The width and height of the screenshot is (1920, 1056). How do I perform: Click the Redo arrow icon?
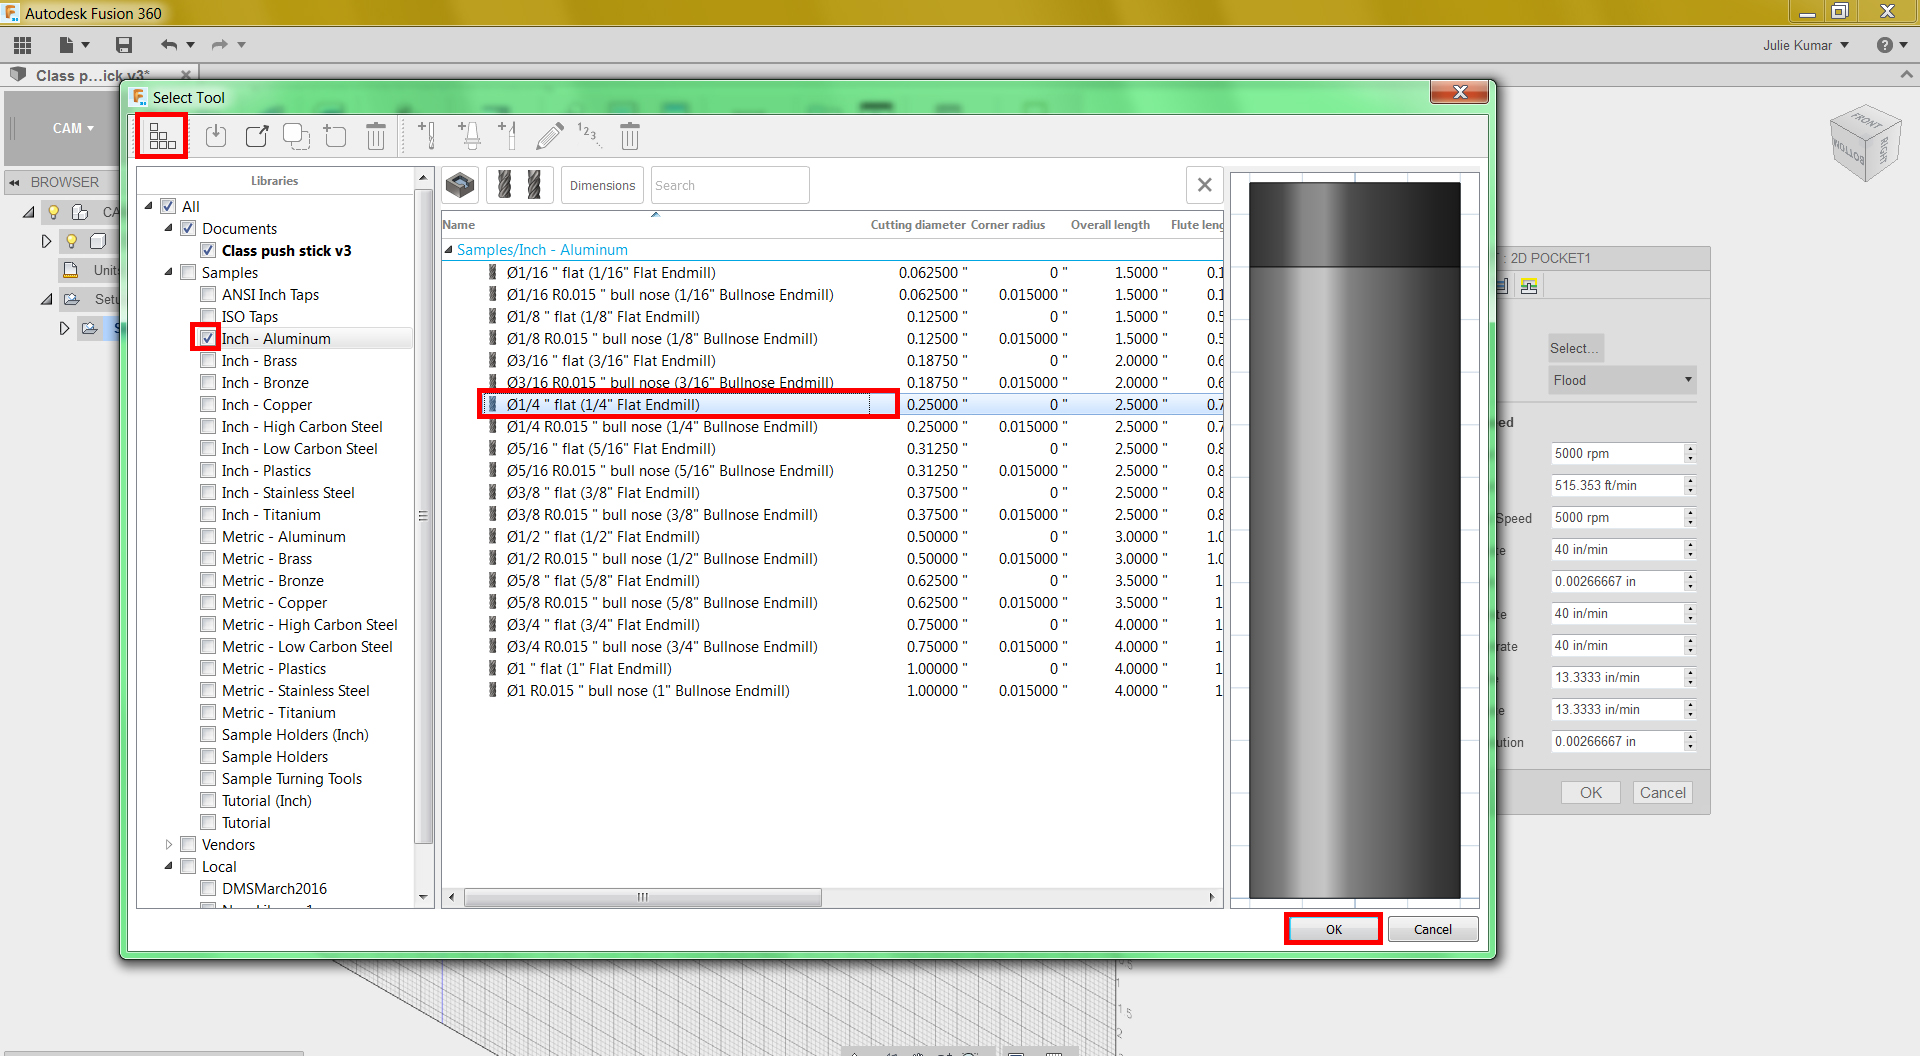point(220,44)
